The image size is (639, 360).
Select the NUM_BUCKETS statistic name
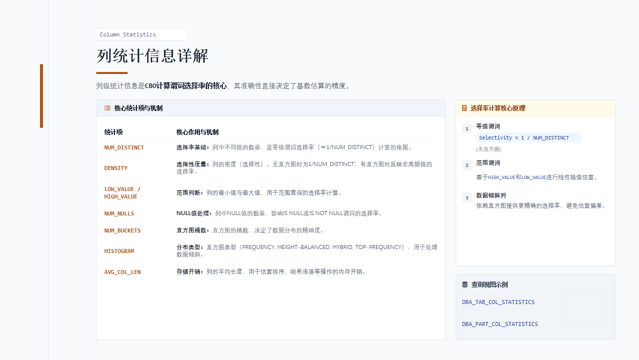click(x=122, y=231)
